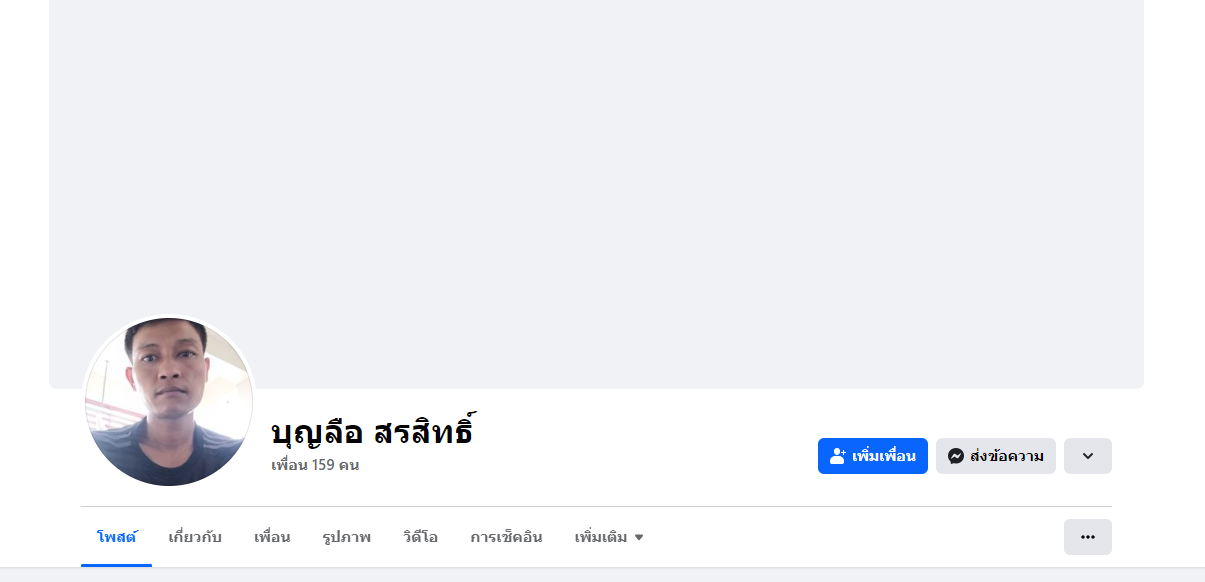Click the small caret arrow after เพิ่มเติม
Viewport: 1205px width, 582px height.
tap(639, 538)
